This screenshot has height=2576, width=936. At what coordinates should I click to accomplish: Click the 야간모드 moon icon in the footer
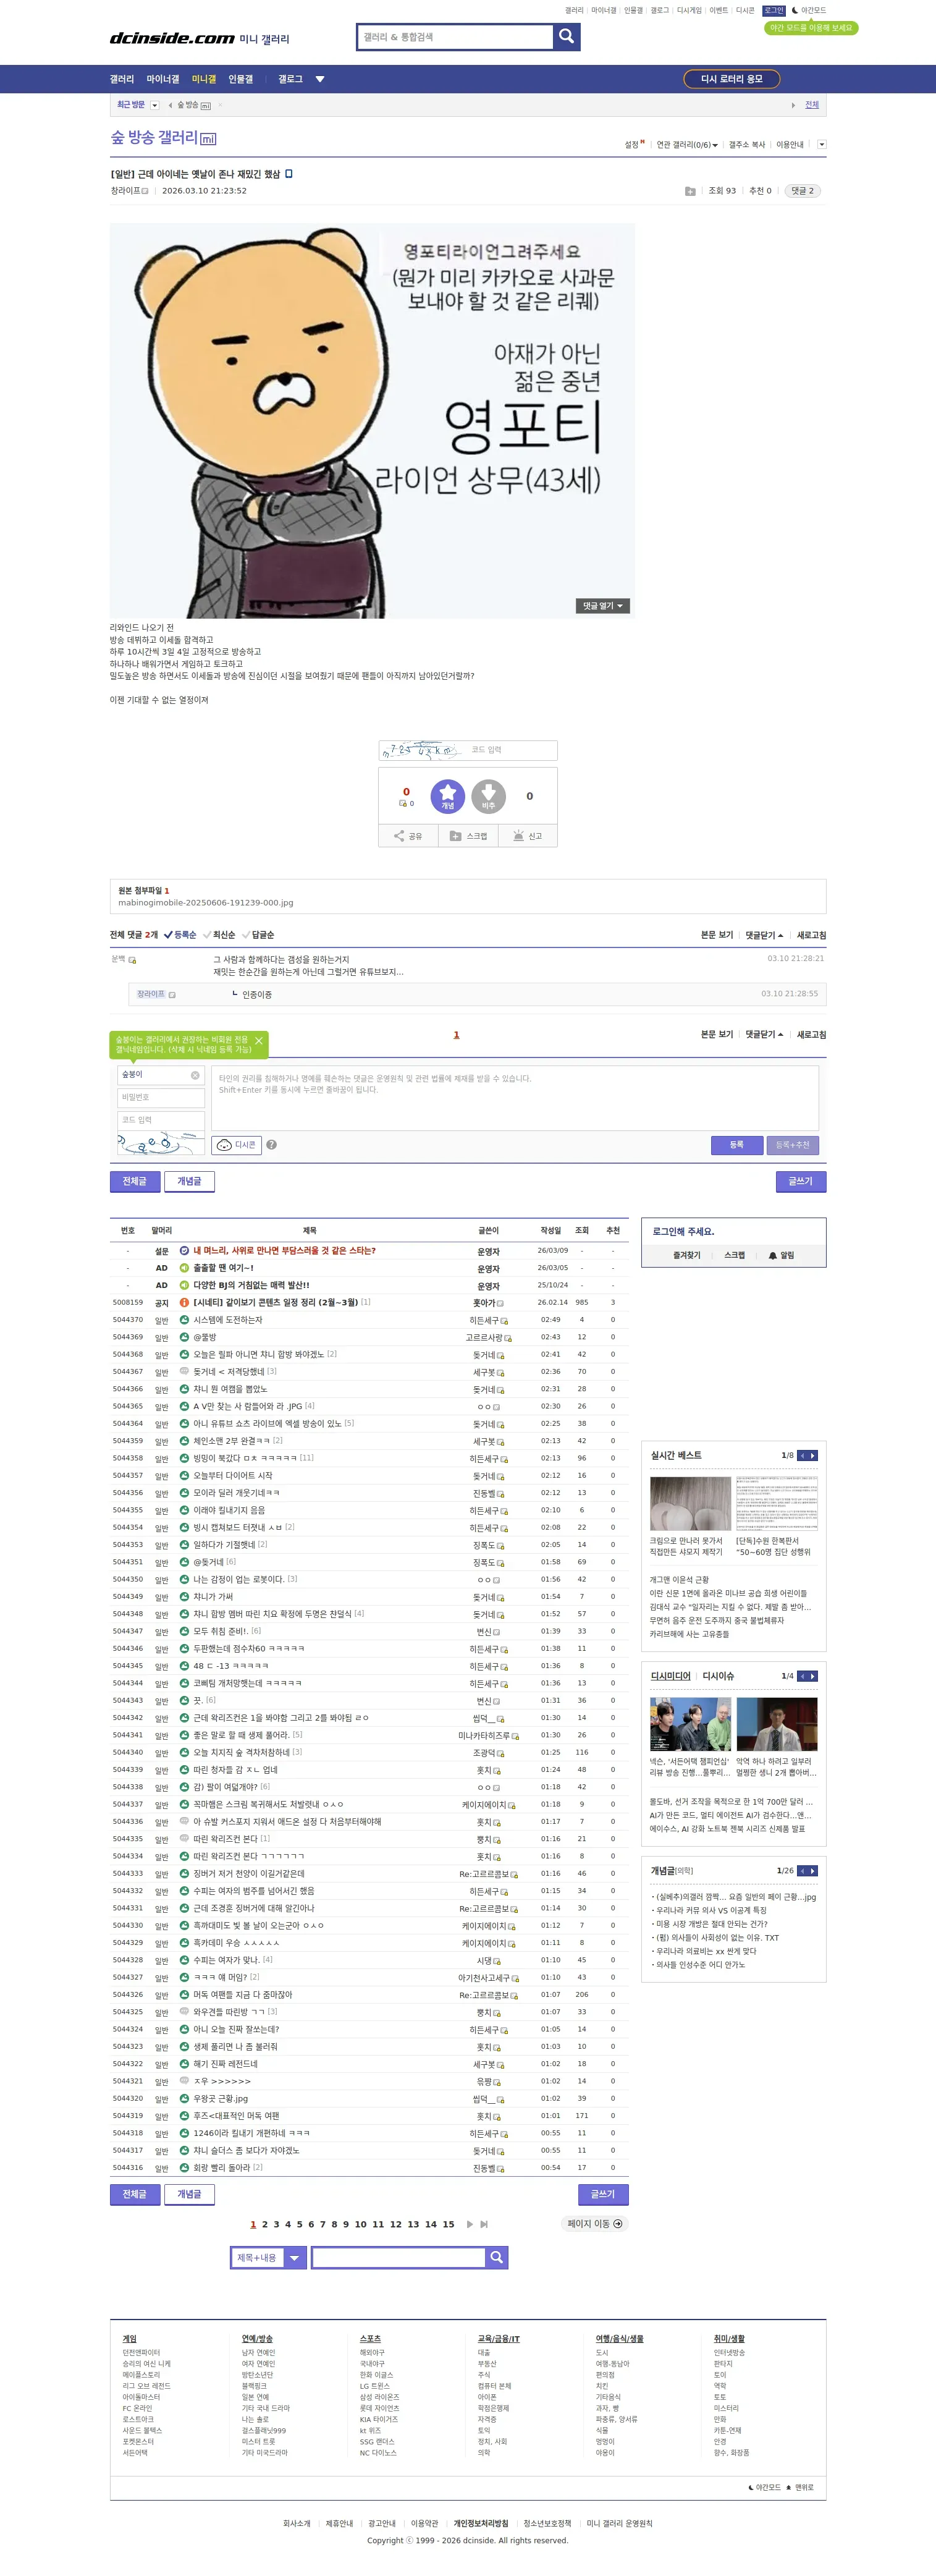[x=751, y=2487]
